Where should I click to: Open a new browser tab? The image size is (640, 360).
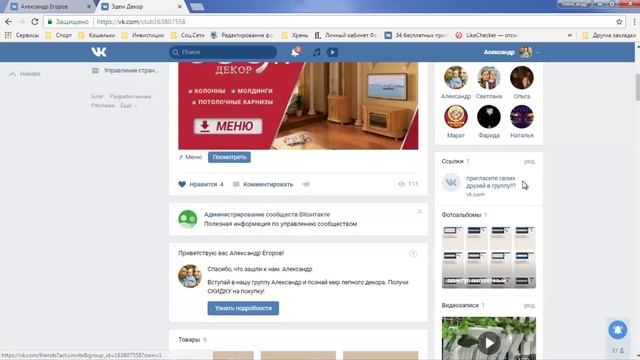pyautogui.click(x=197, y=7)
